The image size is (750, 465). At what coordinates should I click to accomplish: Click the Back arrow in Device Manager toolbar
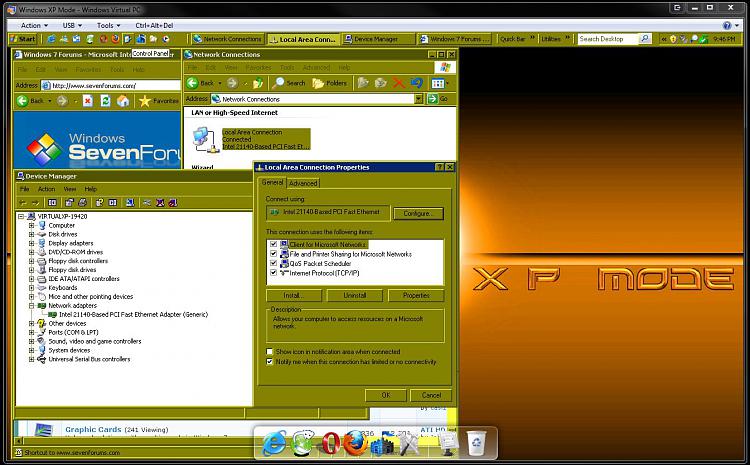point(22,203)
